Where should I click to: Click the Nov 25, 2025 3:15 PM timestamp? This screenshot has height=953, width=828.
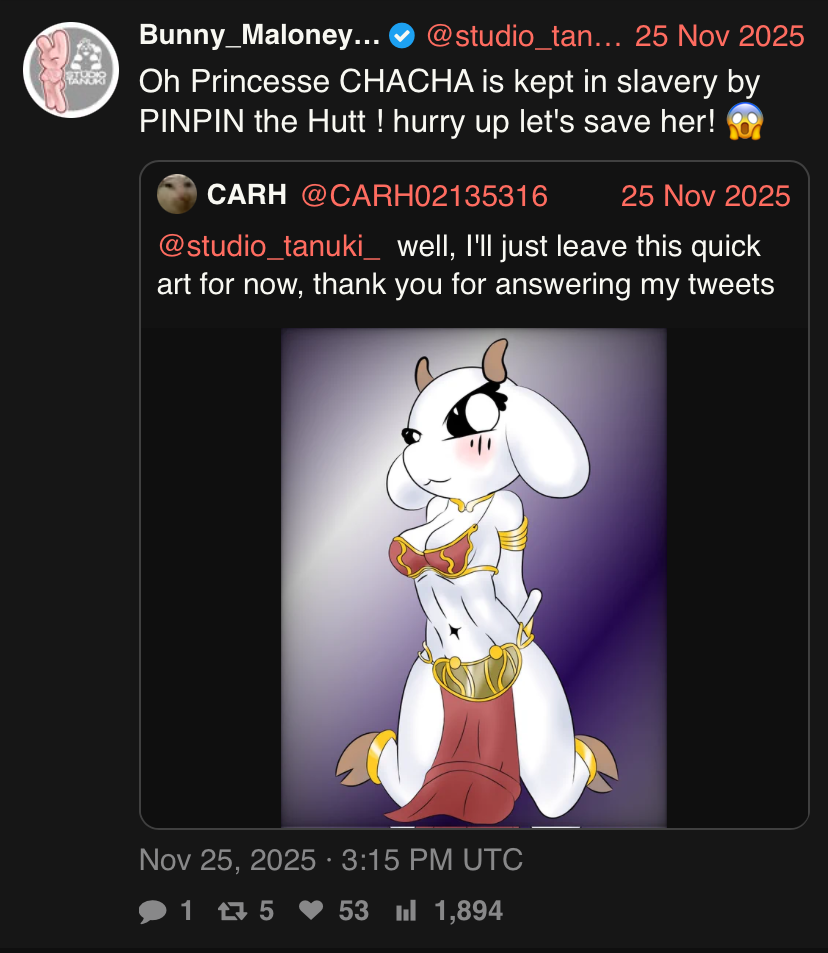(x=331, y=859)
